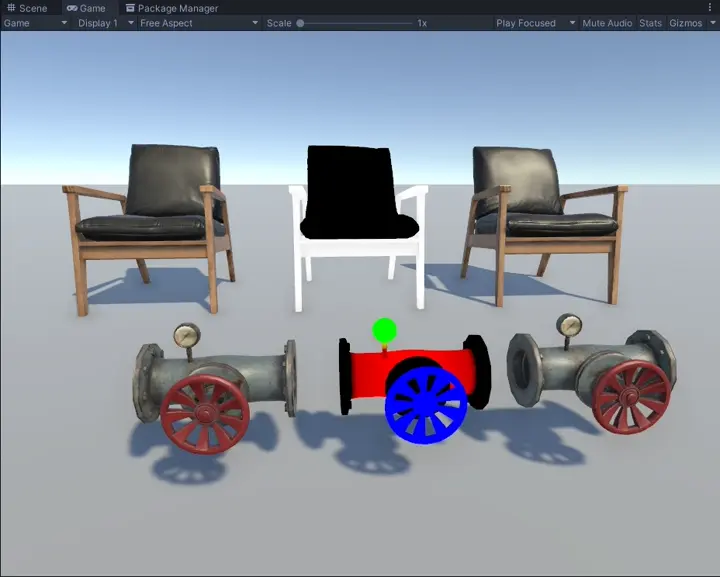Click the Scene tab grid icon
Screen dimensions: 720x577
(11, 8)
